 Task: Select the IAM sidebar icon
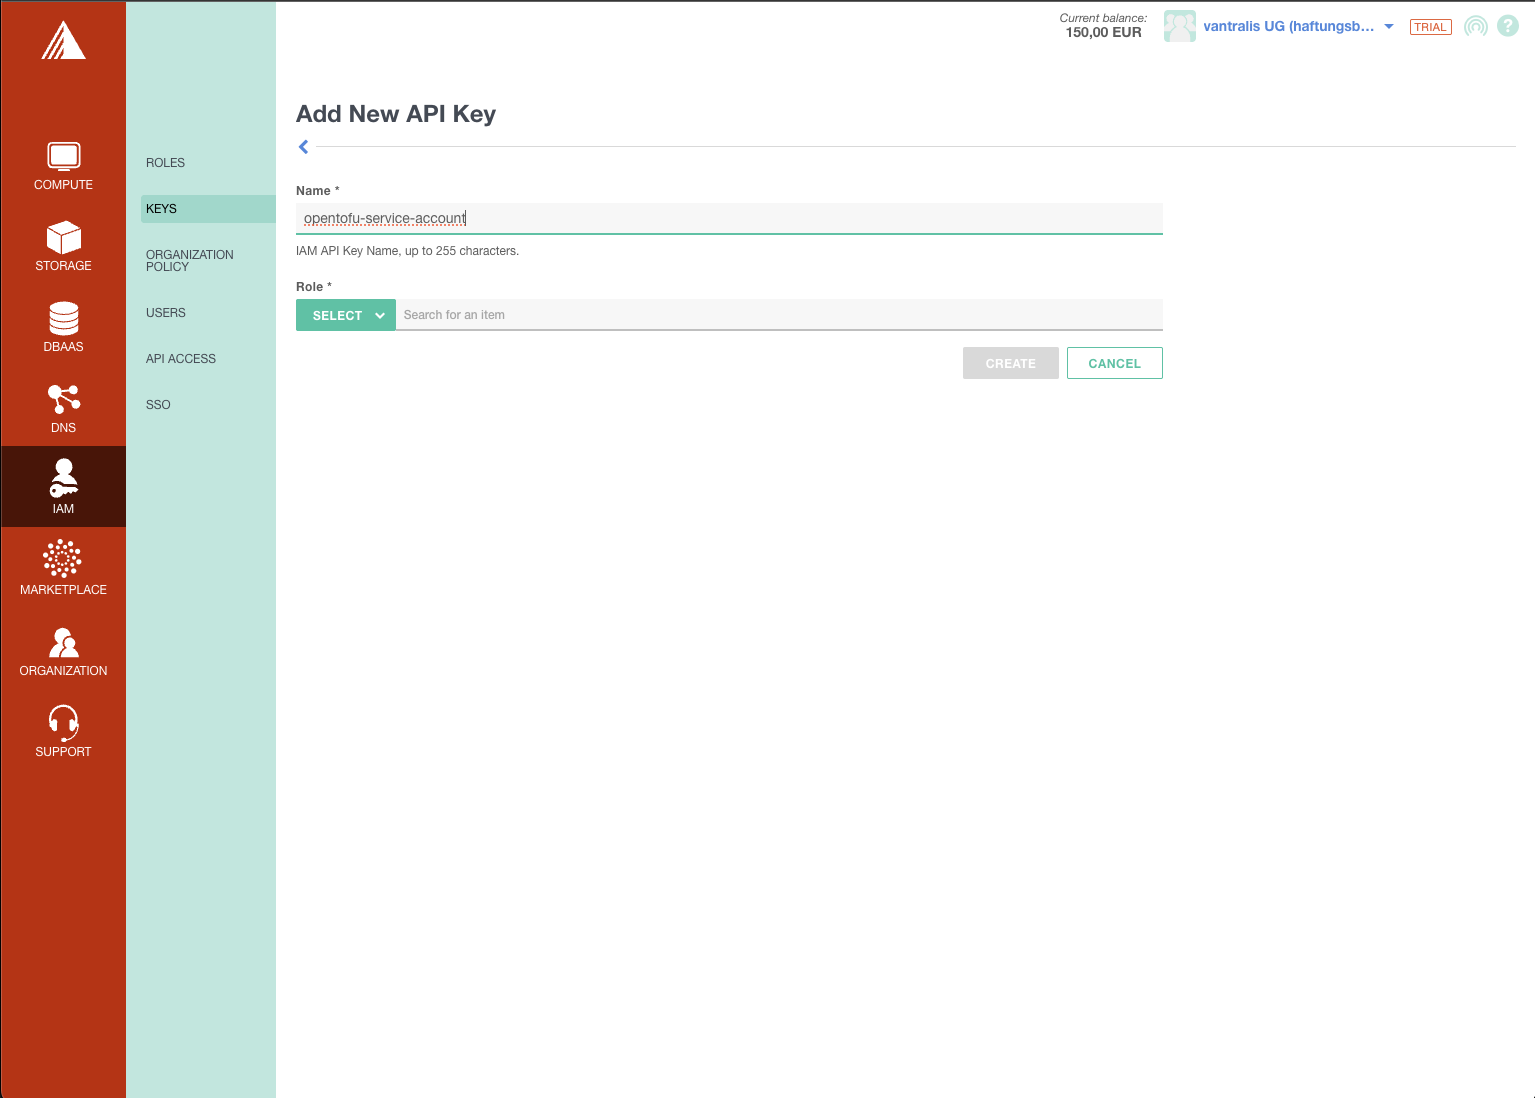[63, 487]
